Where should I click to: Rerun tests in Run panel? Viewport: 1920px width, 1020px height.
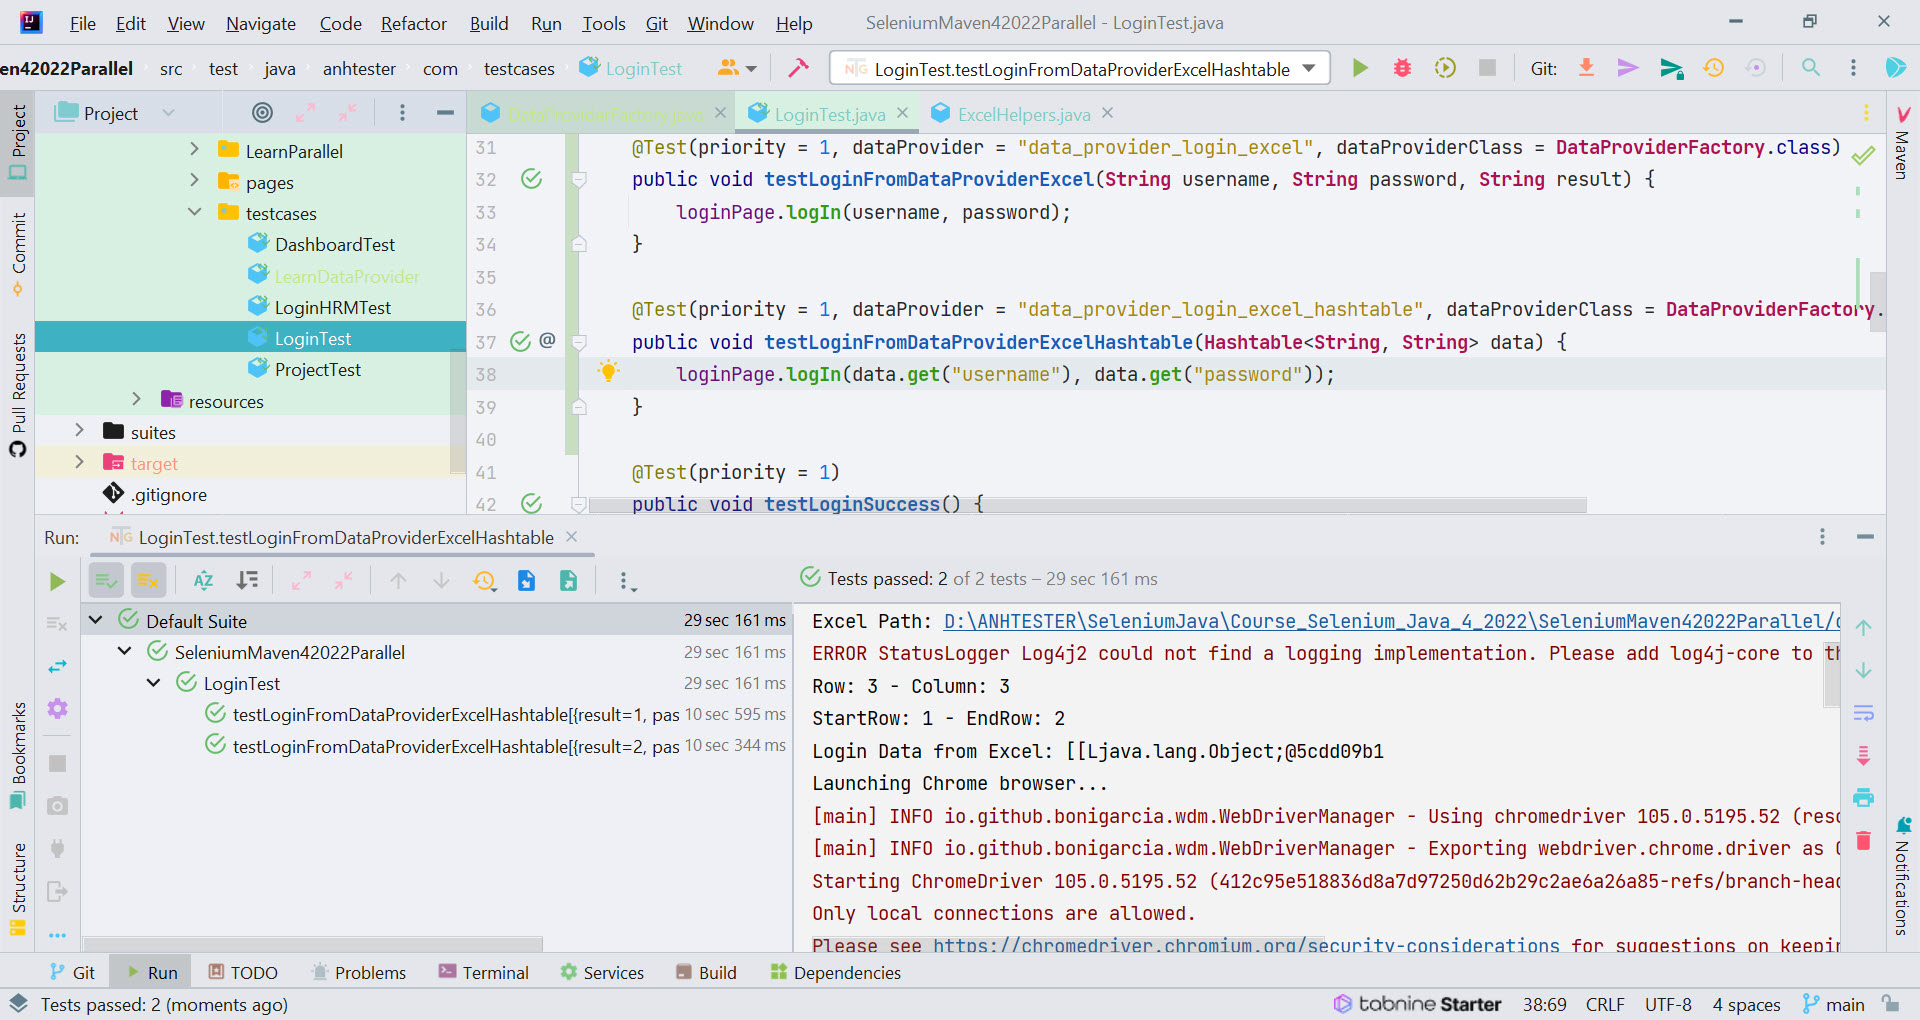[57, 581]
